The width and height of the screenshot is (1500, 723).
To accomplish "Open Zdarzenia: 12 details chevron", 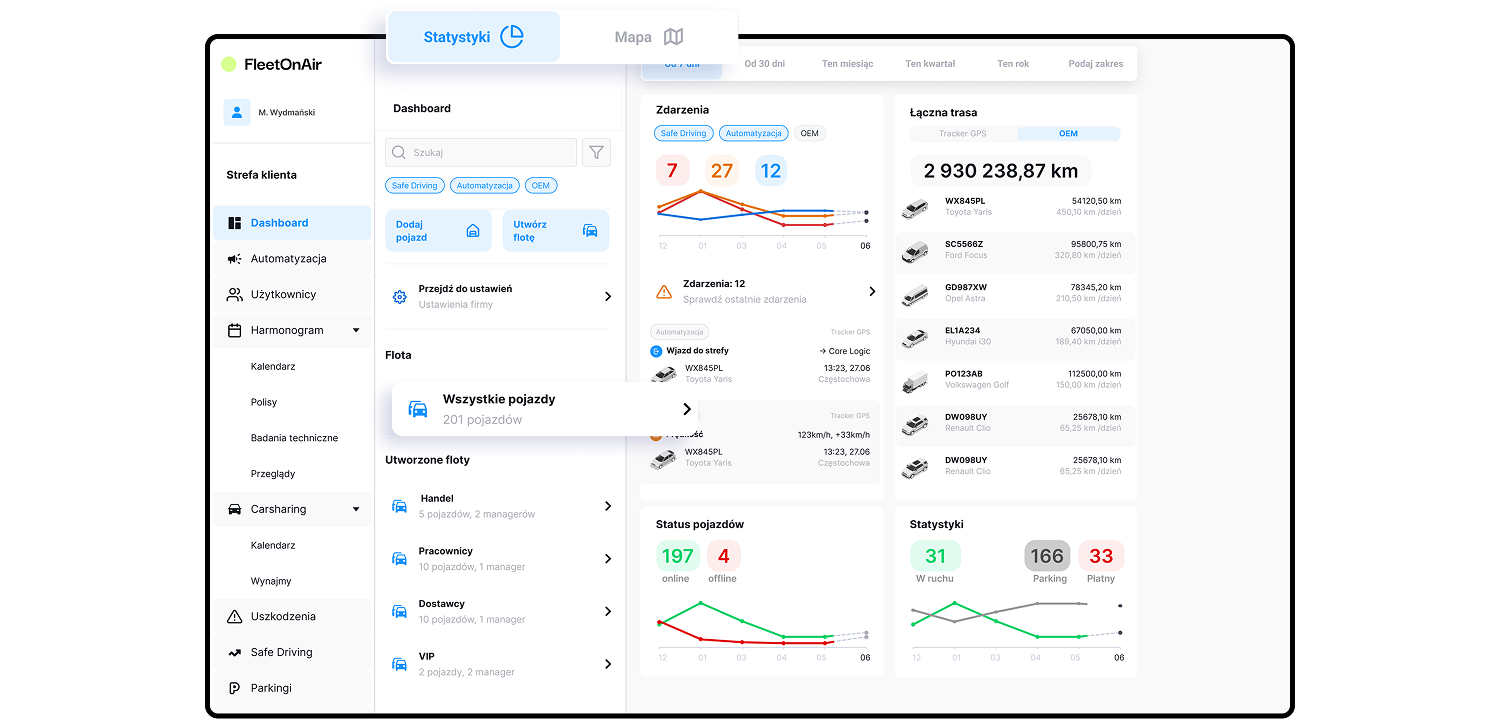I will click(872, 292).
